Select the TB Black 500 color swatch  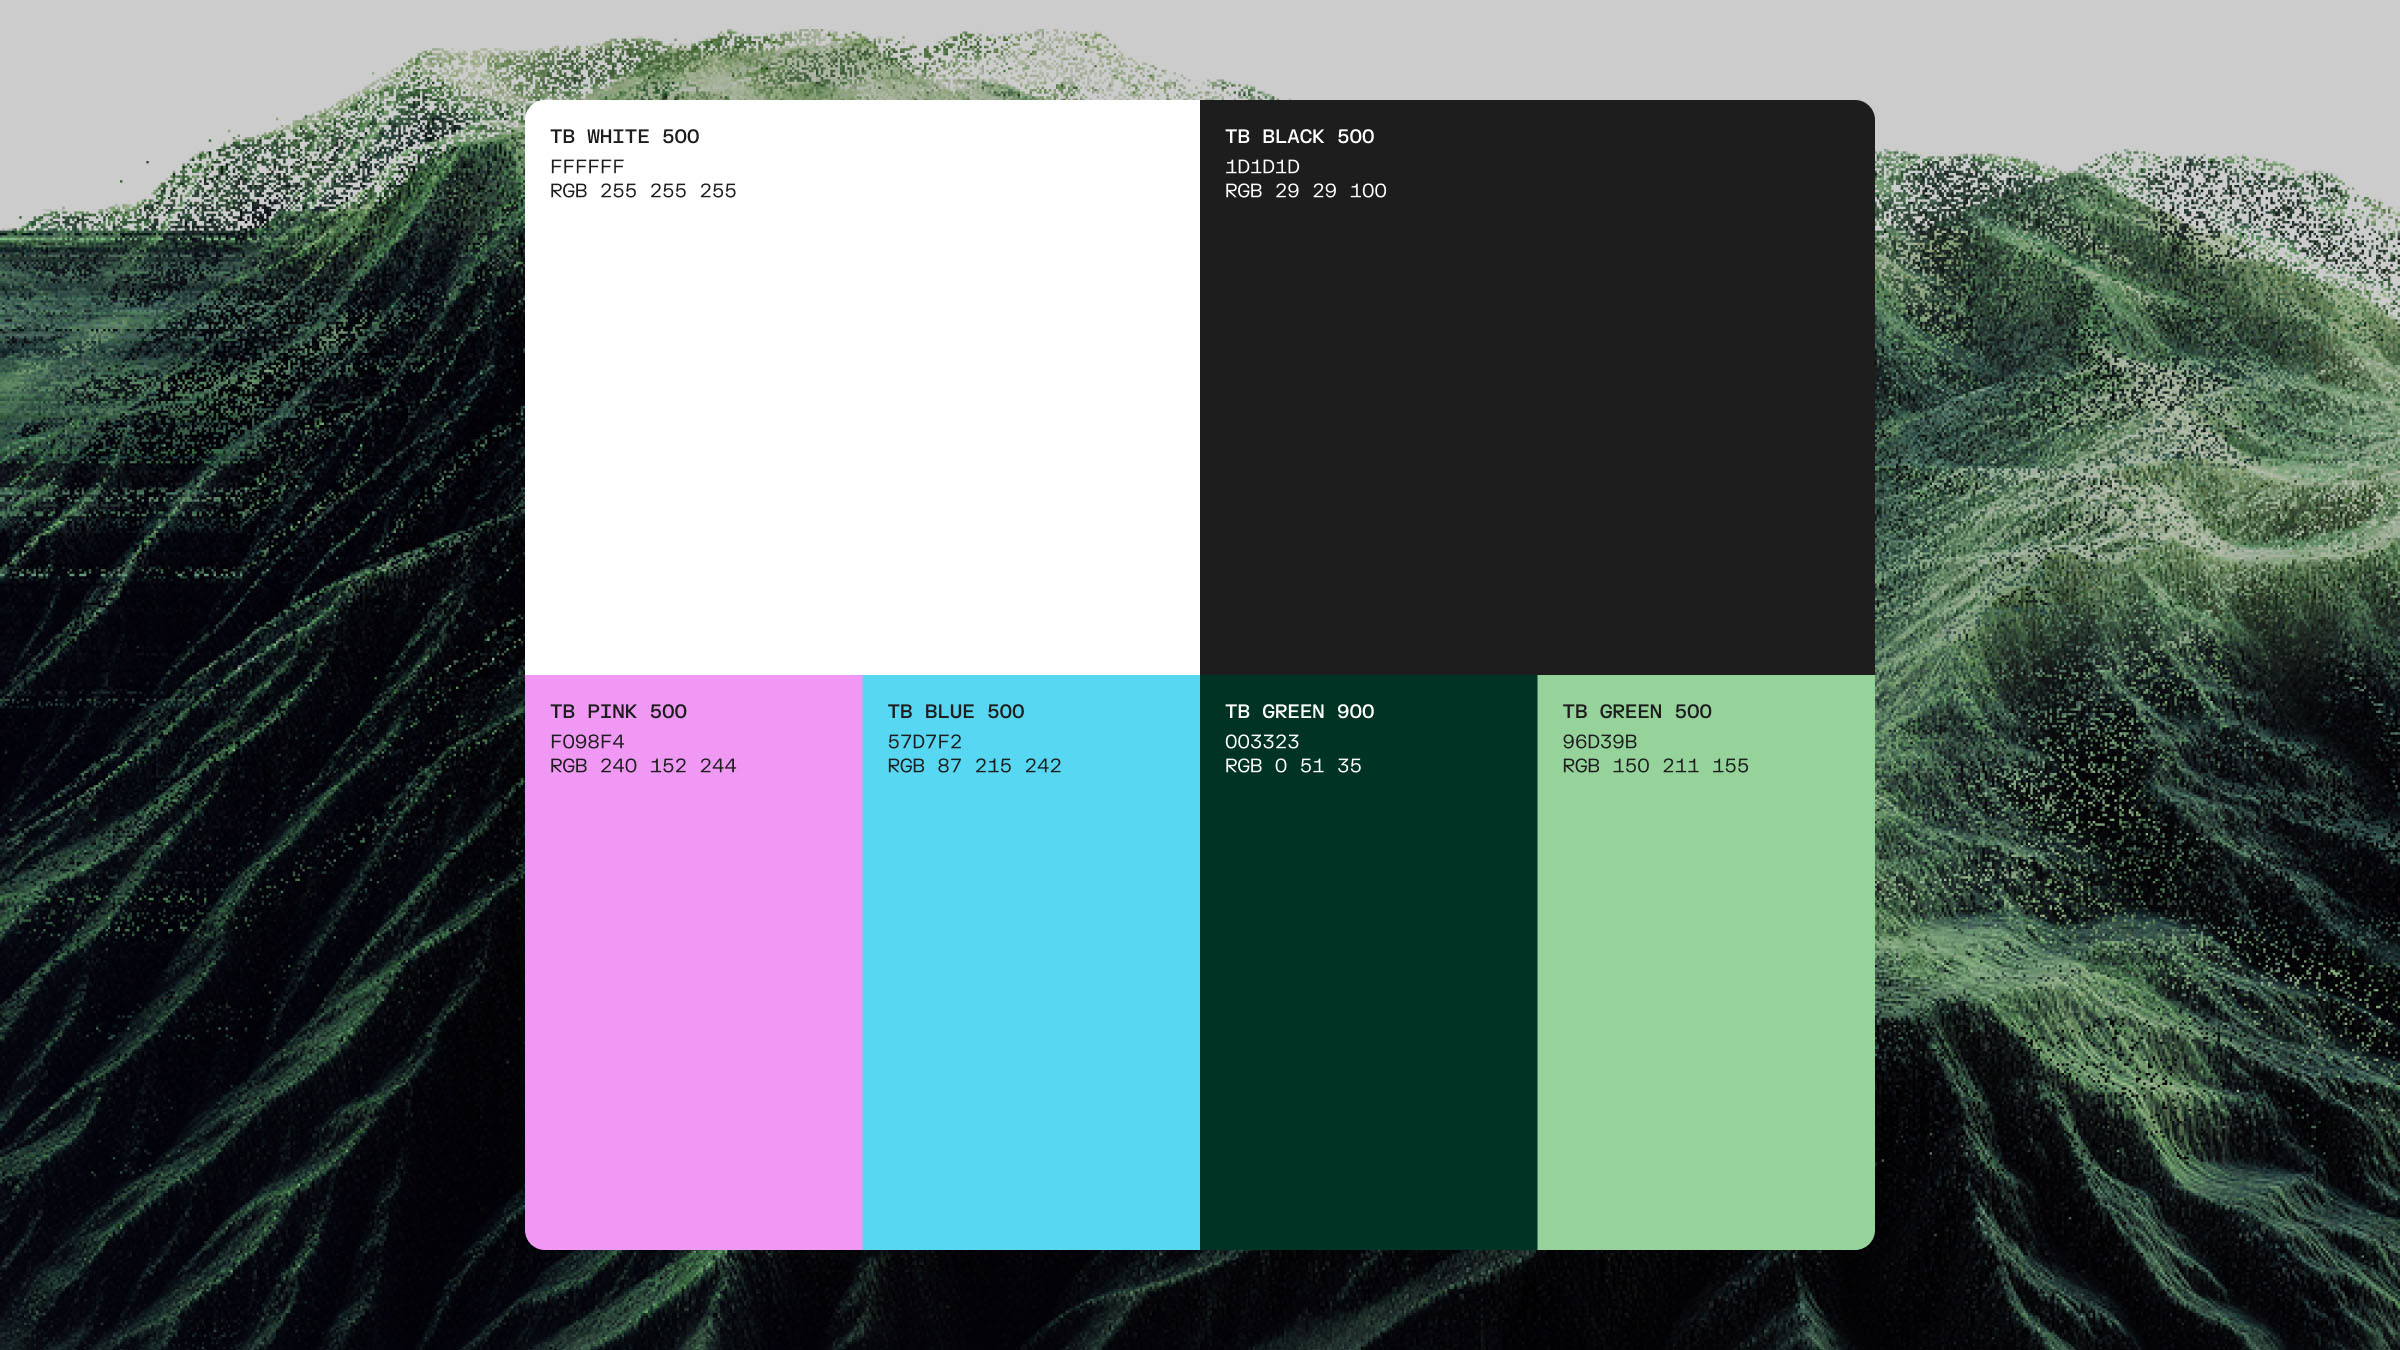coord(1537,387)
